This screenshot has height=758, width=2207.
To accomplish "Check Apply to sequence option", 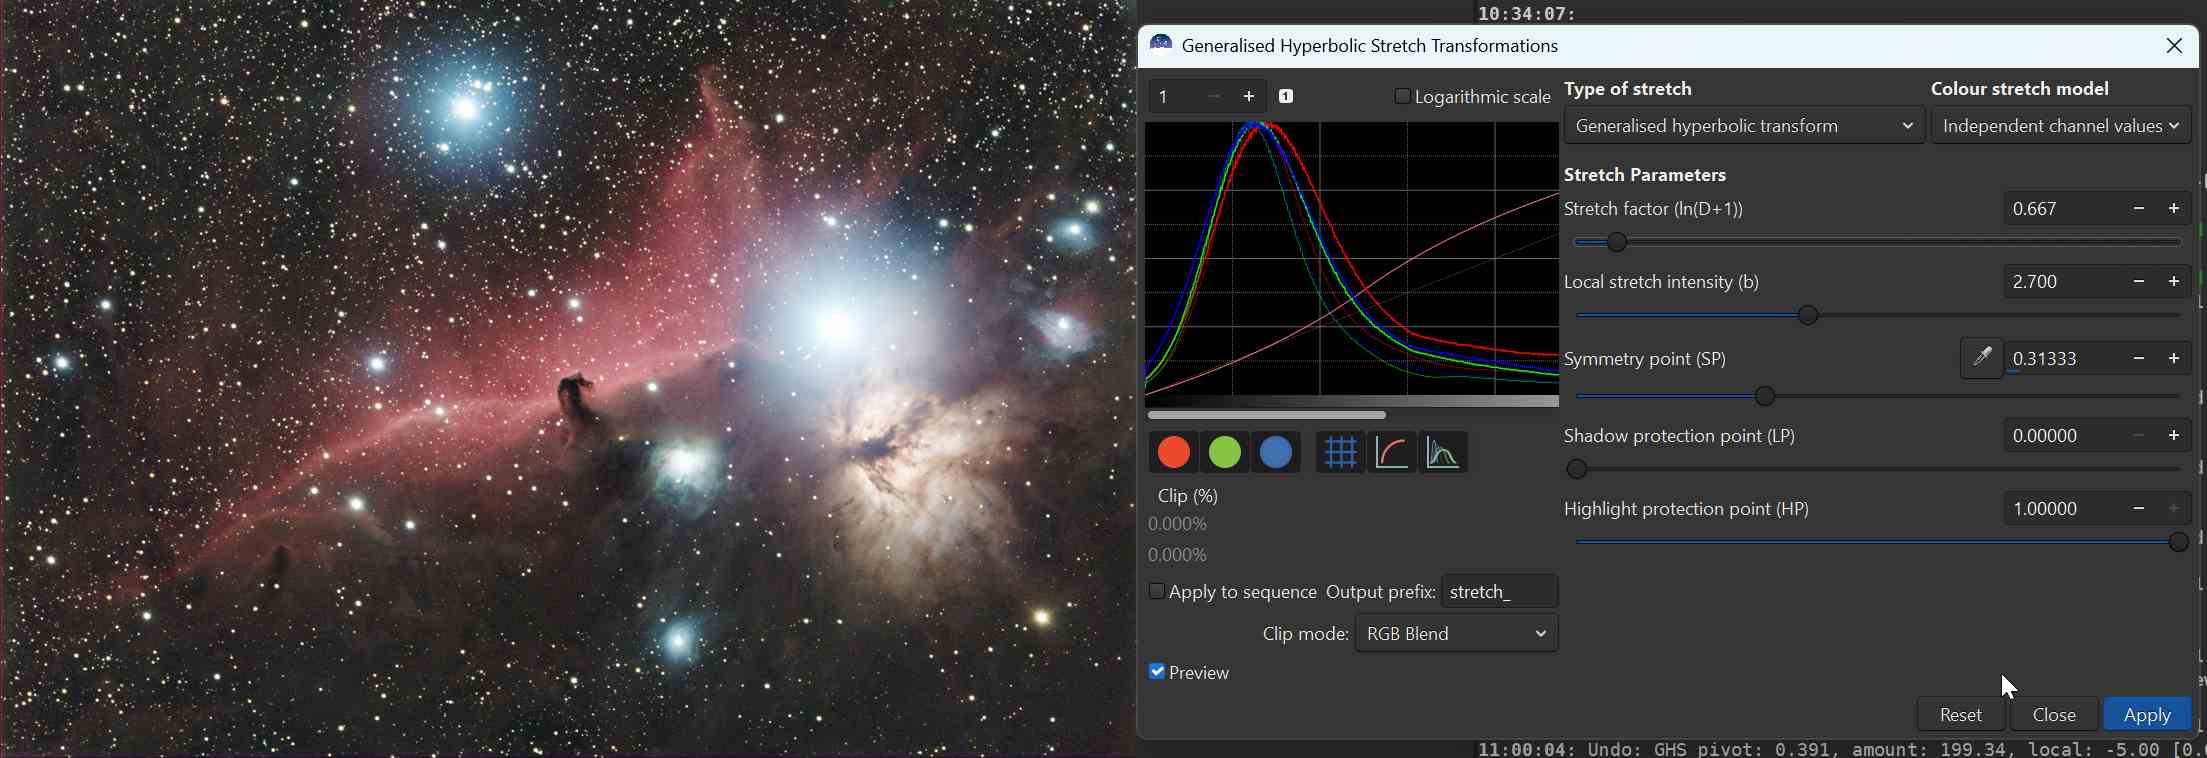I will pyautogui.click(x=1157, y=592).
